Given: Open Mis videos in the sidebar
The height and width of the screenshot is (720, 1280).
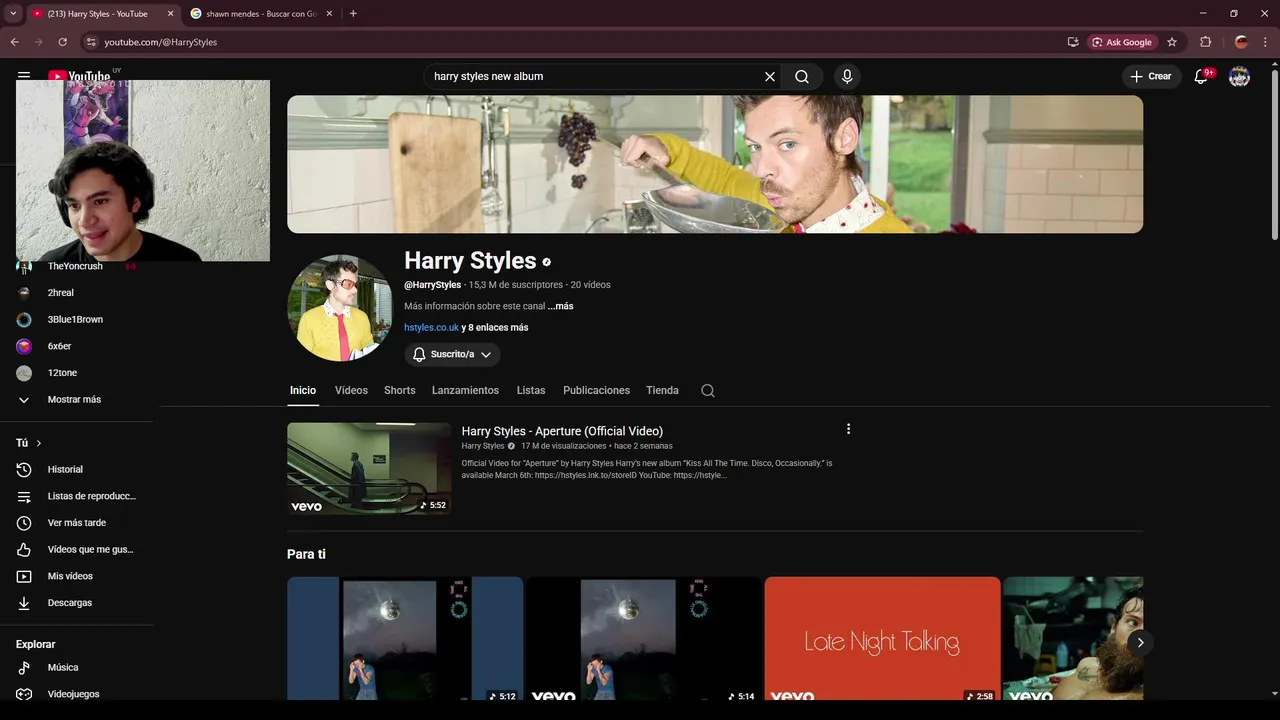Looking at the screenshot, I should 70,576.
